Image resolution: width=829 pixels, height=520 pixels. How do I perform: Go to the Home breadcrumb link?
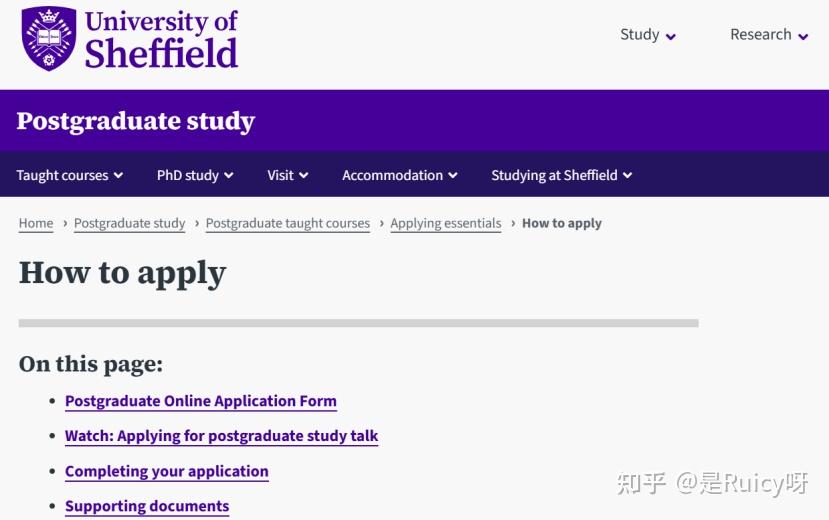point(36,224)
